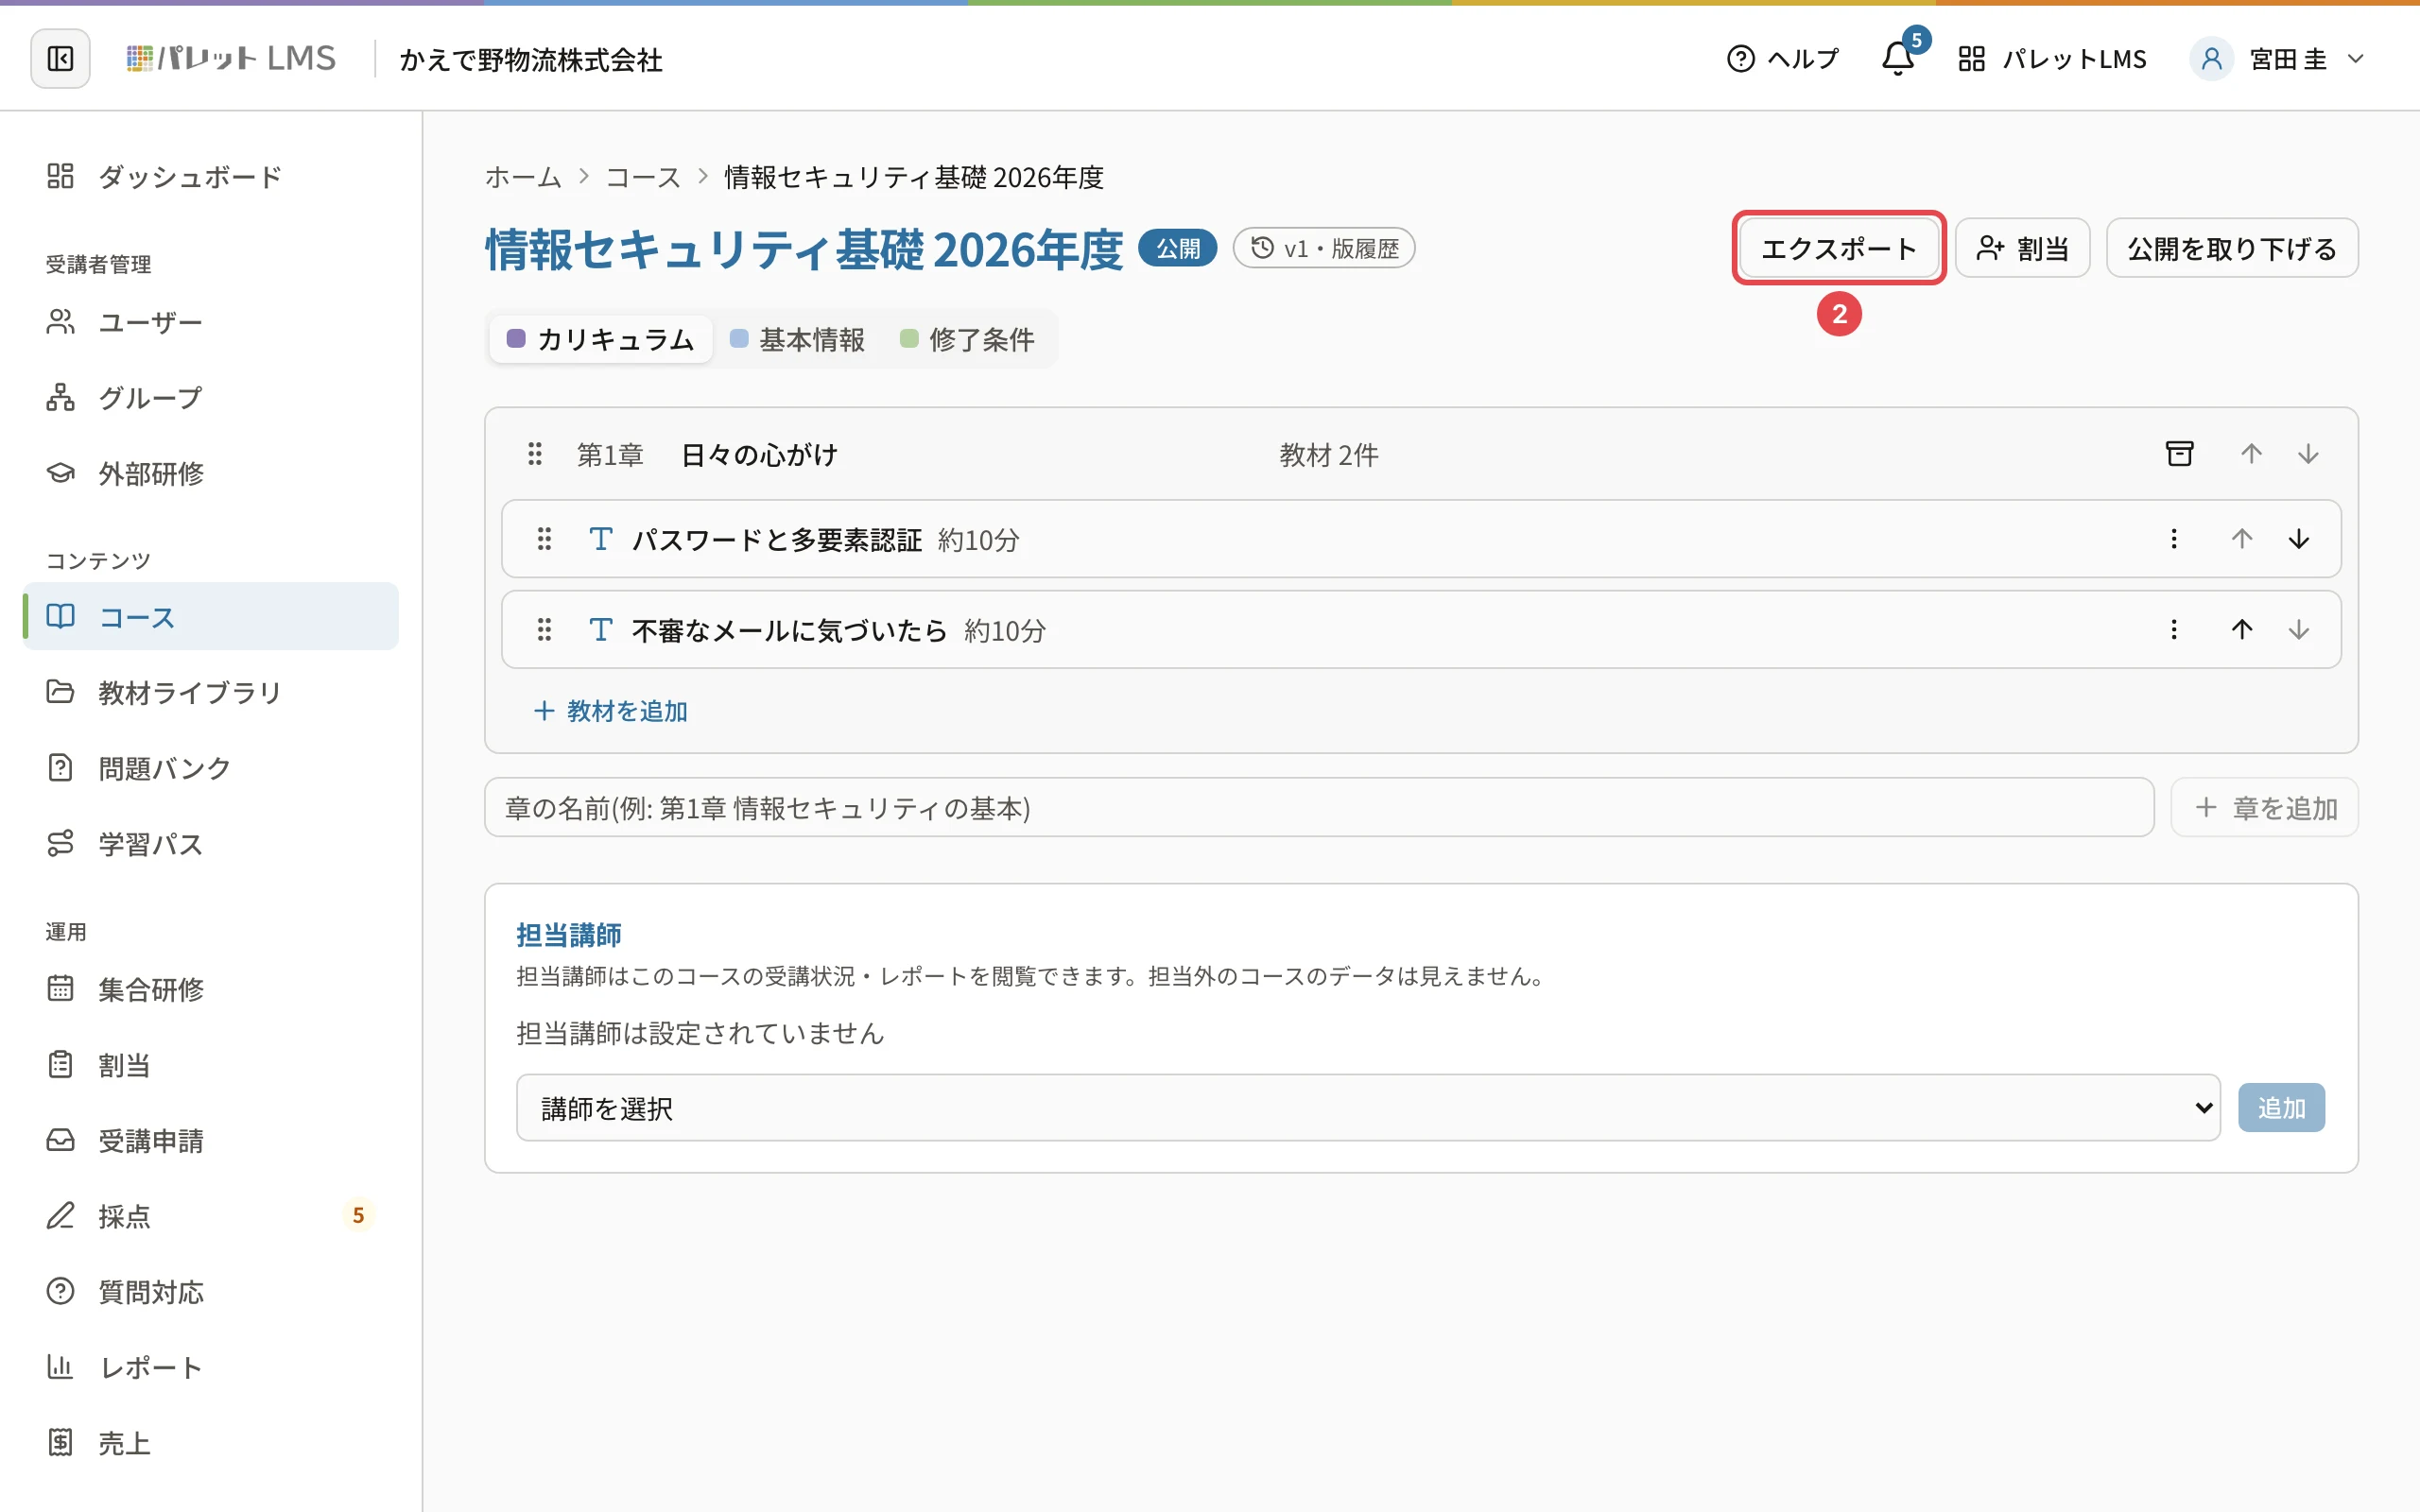Viewport: 2420px width, 1512px height.
Task: Open 受講申請 in the sidebar
Action: 211,1140
